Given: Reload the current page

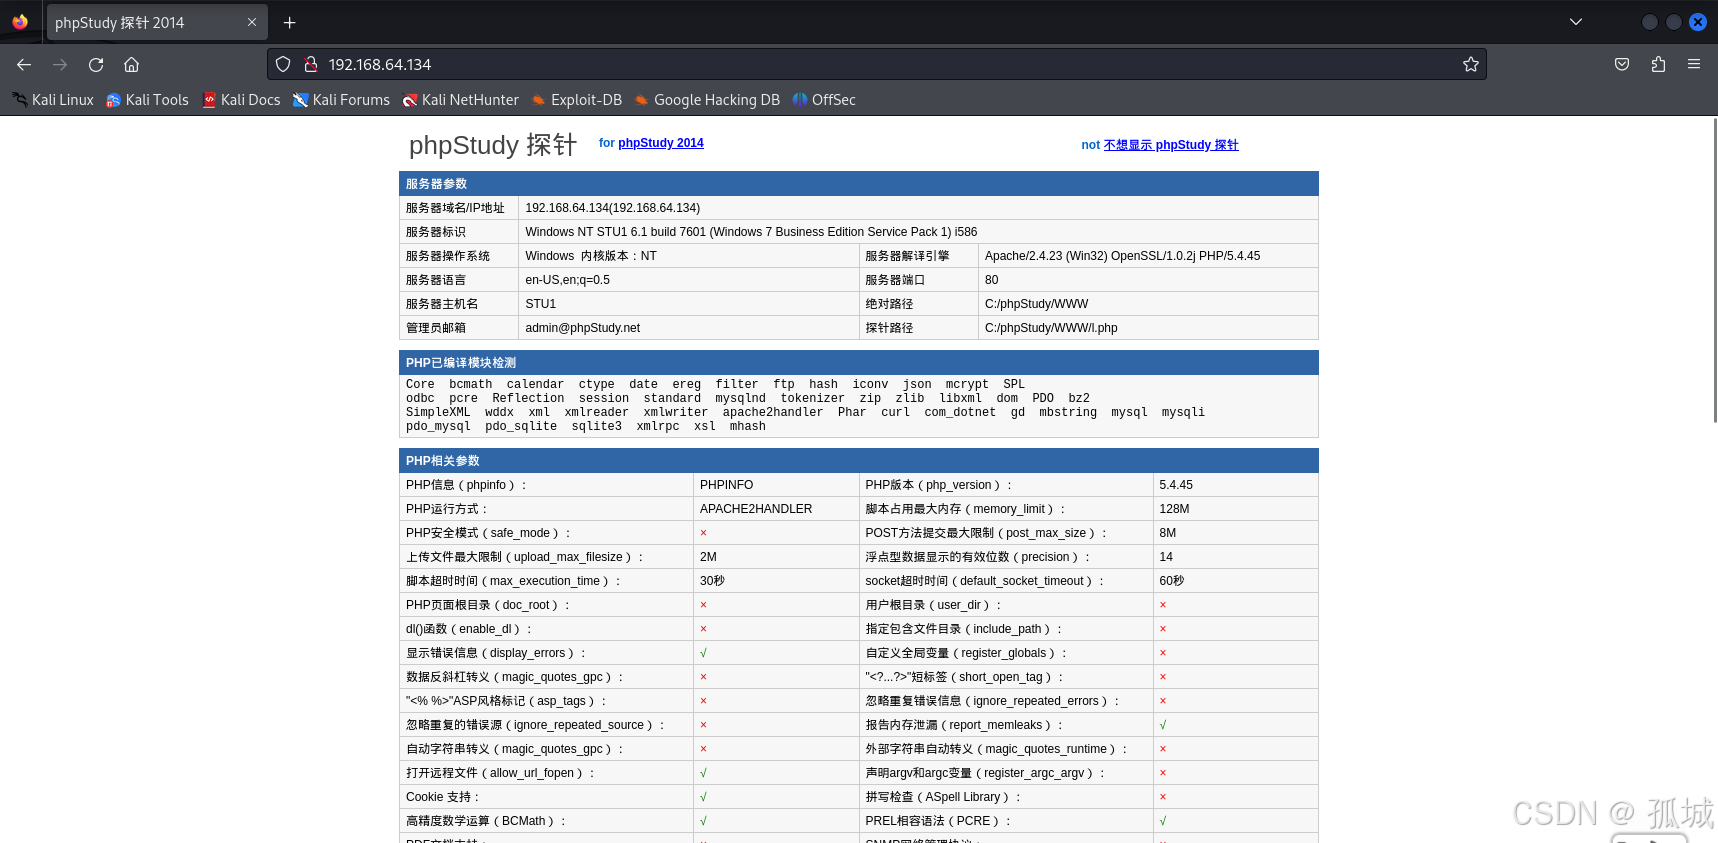Looking at the screenshot, I should pos(96,64).
